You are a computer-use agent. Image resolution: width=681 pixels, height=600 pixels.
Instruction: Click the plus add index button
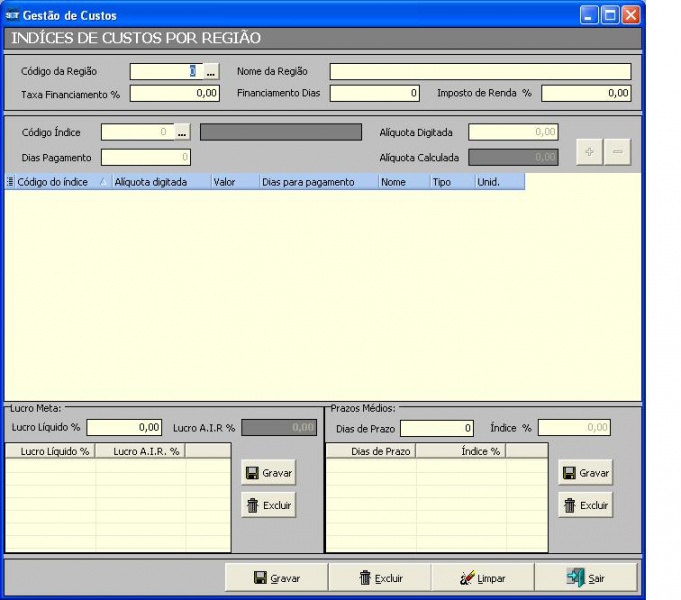coord(590,152)
